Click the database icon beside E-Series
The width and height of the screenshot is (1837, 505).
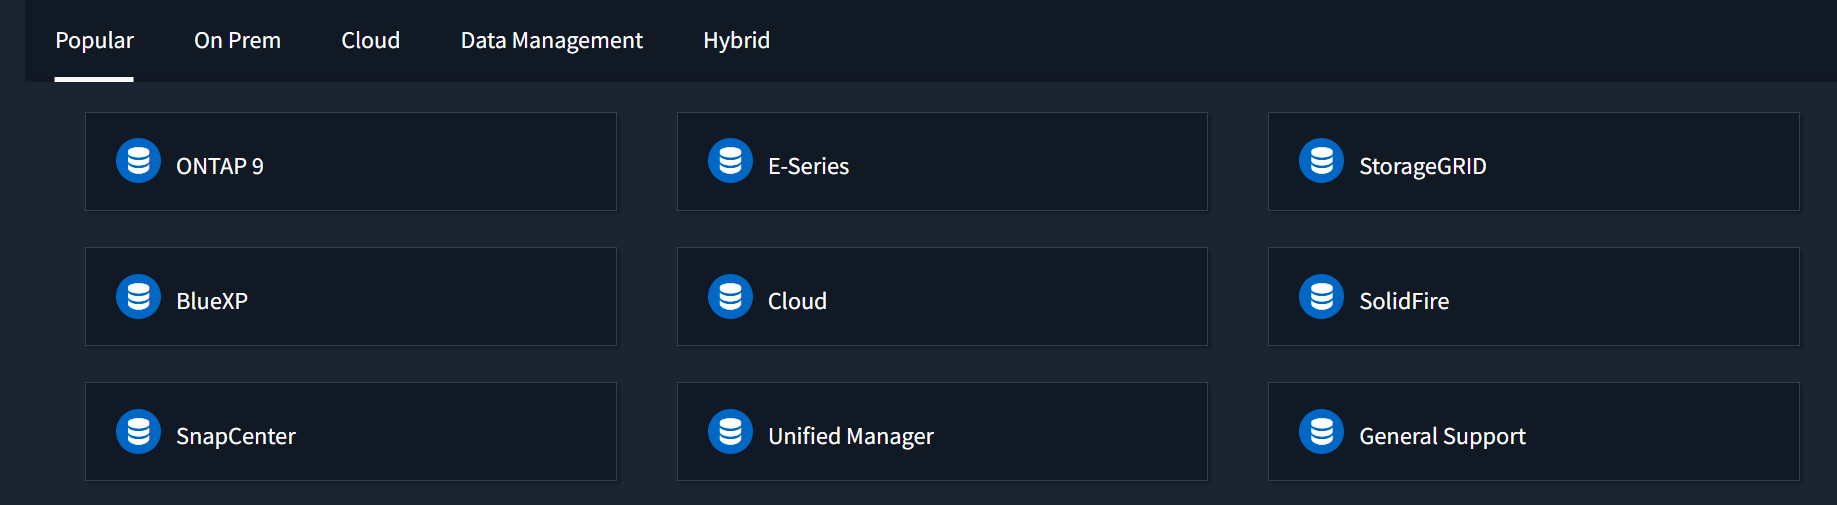pyautogui.click(x=730, y=161)
